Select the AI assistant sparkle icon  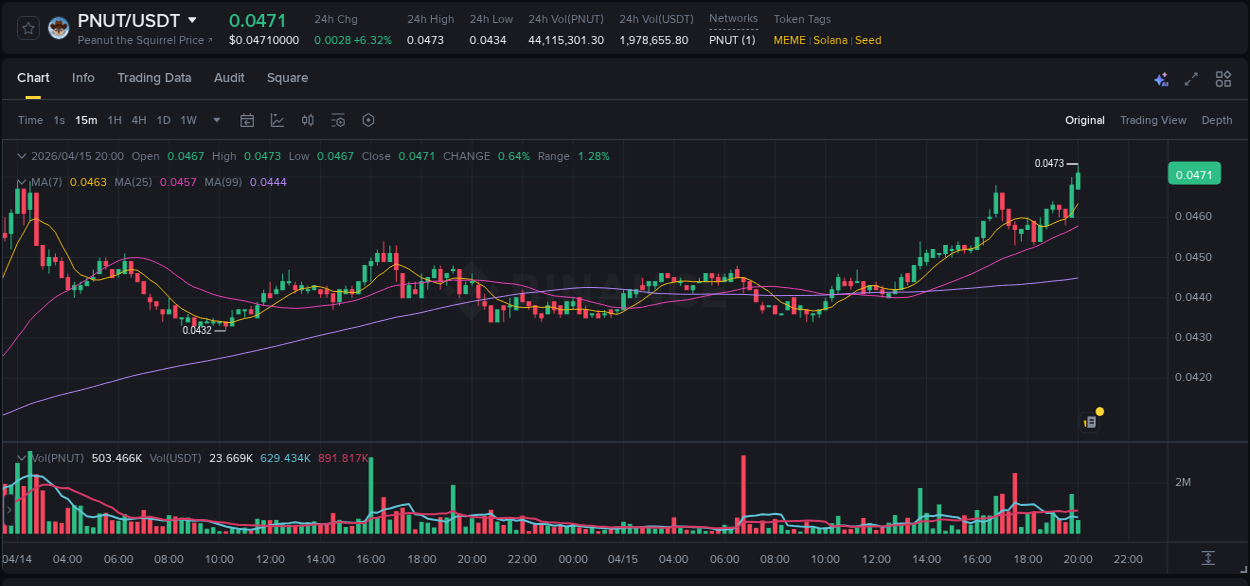tap(1161, 78)
